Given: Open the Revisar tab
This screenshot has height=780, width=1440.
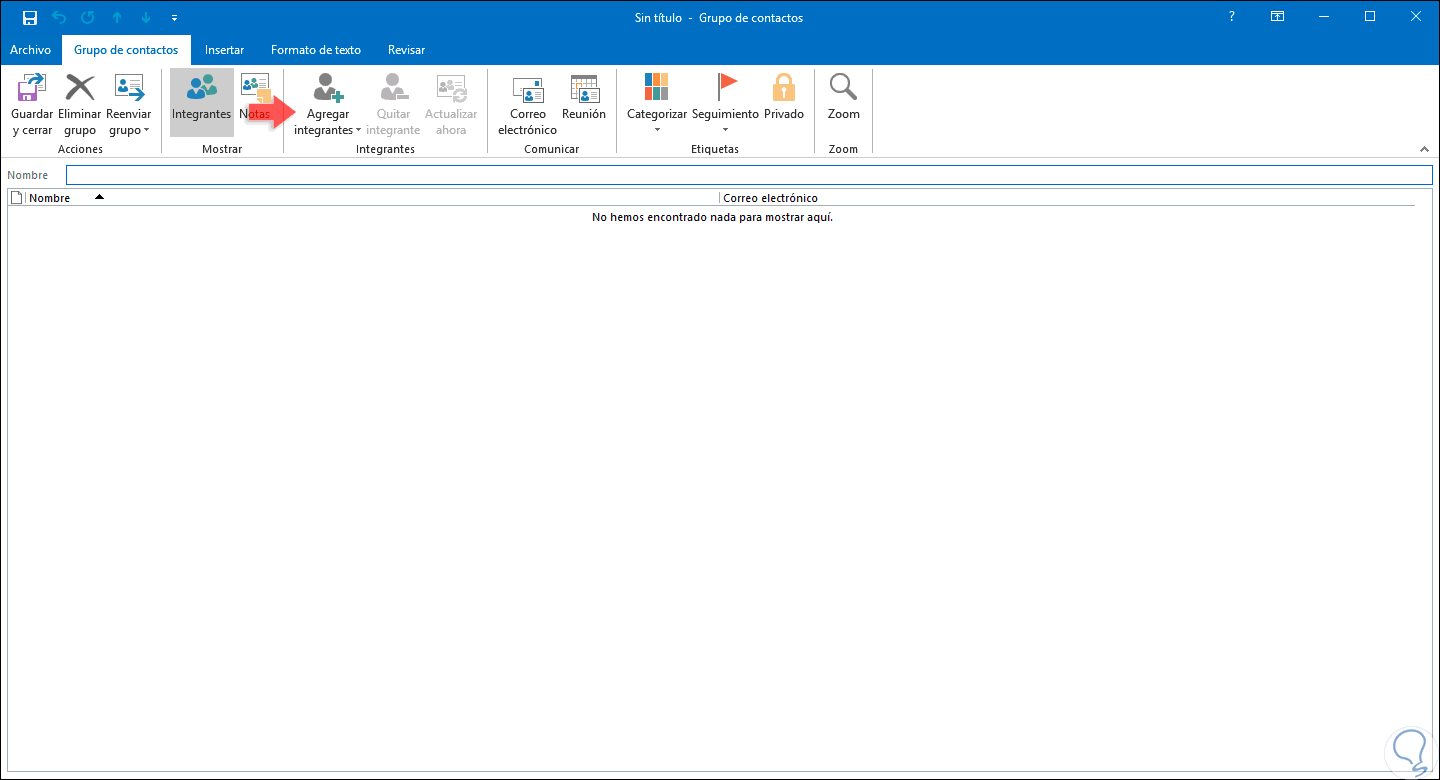Looking at the screenshot, I should click(406, 49).
